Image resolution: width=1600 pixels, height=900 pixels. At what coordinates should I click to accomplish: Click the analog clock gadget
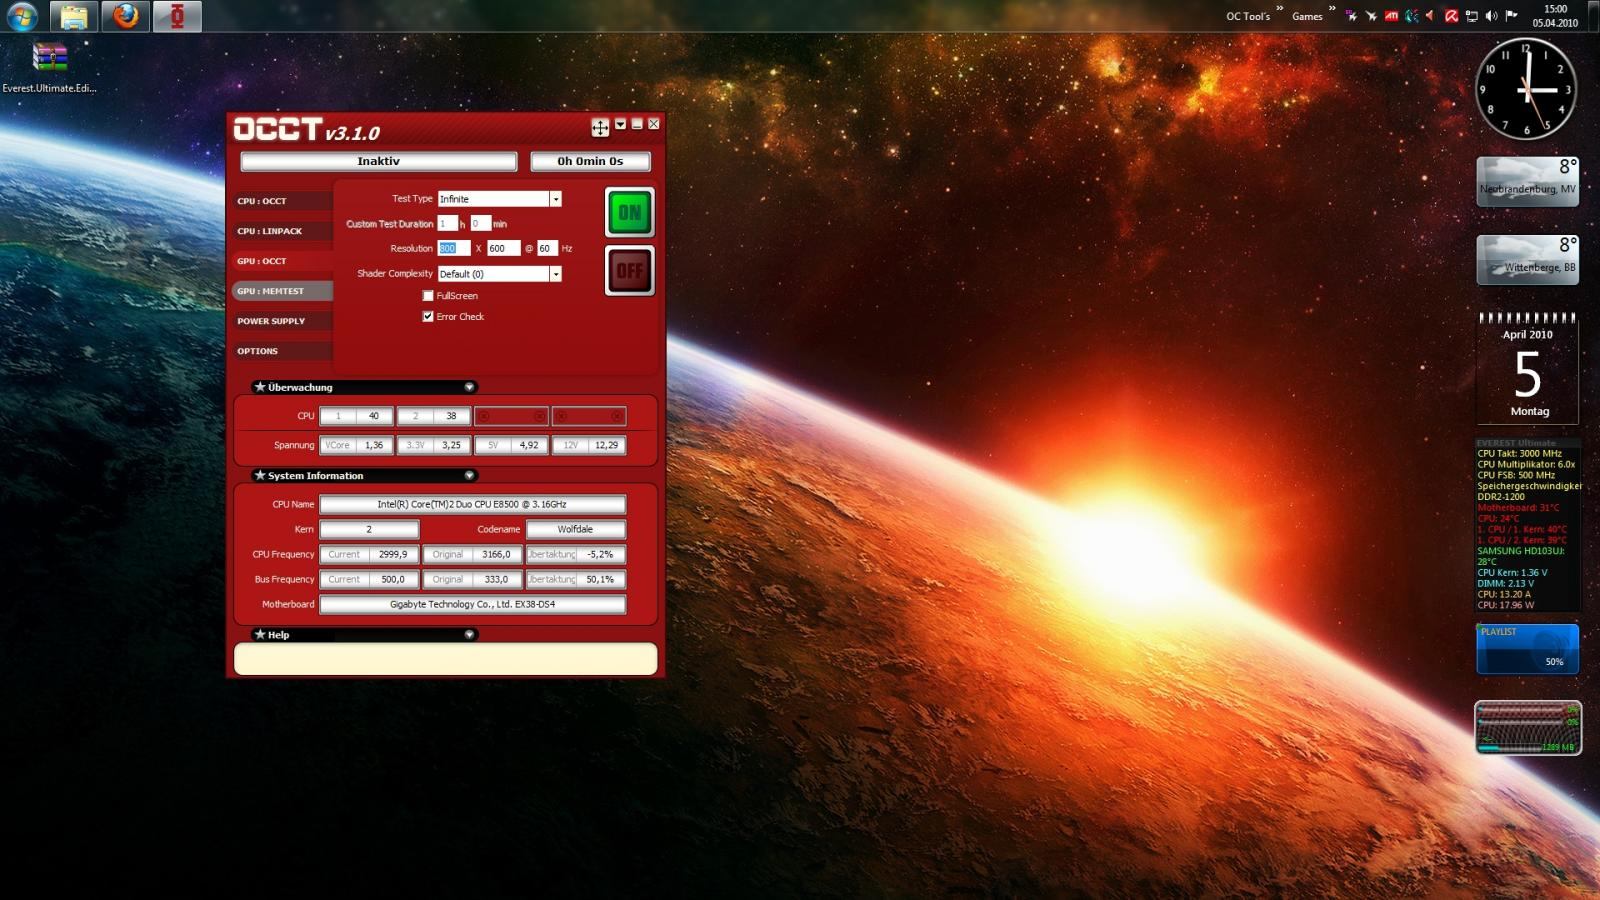[1526, 89]
